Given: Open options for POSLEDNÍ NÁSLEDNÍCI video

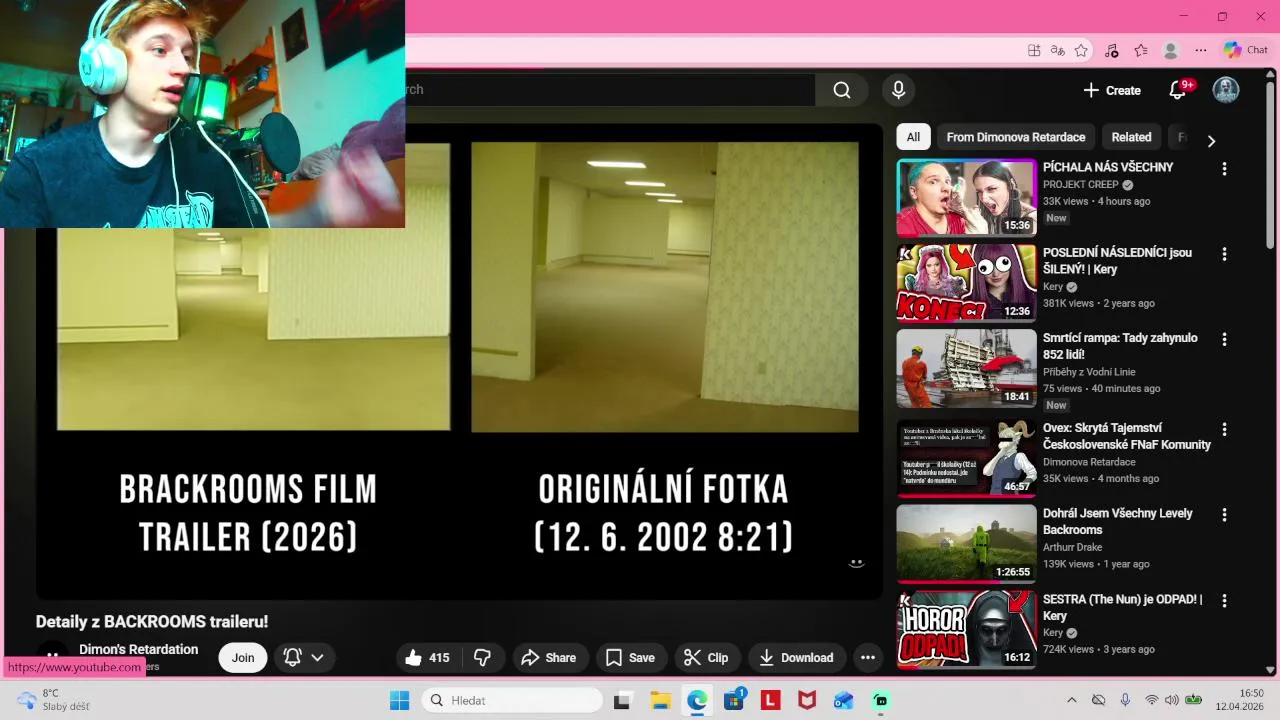Looking at the screenshot, I should pyautogui.click(x=1224, y=255).
